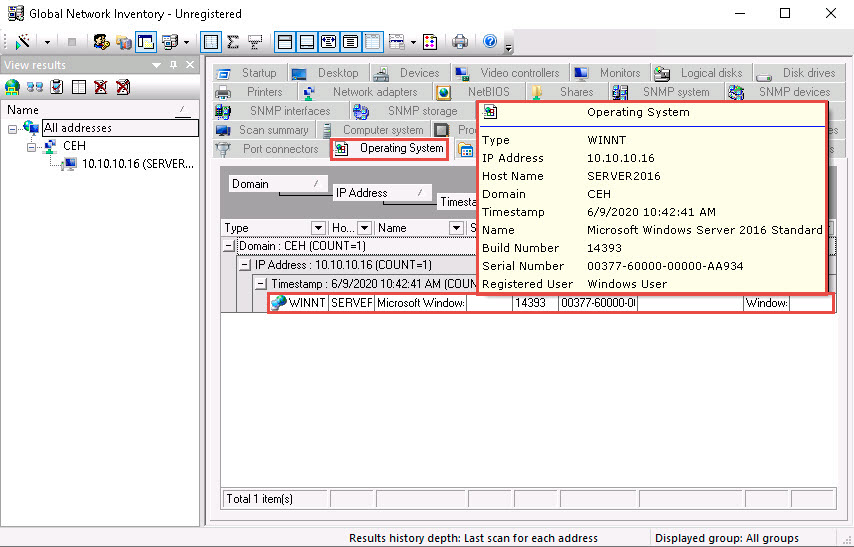Click the clipboard checkmark icon in View results
This screenshot has width=854, height=547.
(x=57, y=87)
